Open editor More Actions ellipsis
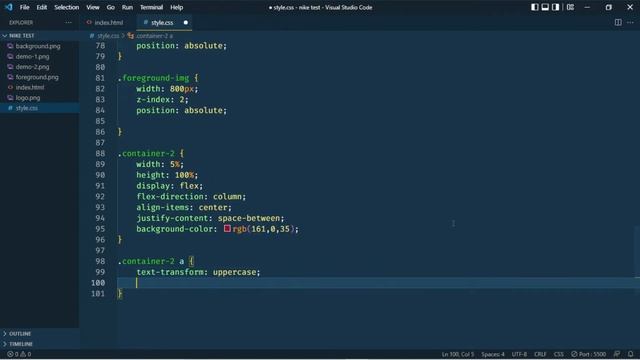 (x=630, y=22)
